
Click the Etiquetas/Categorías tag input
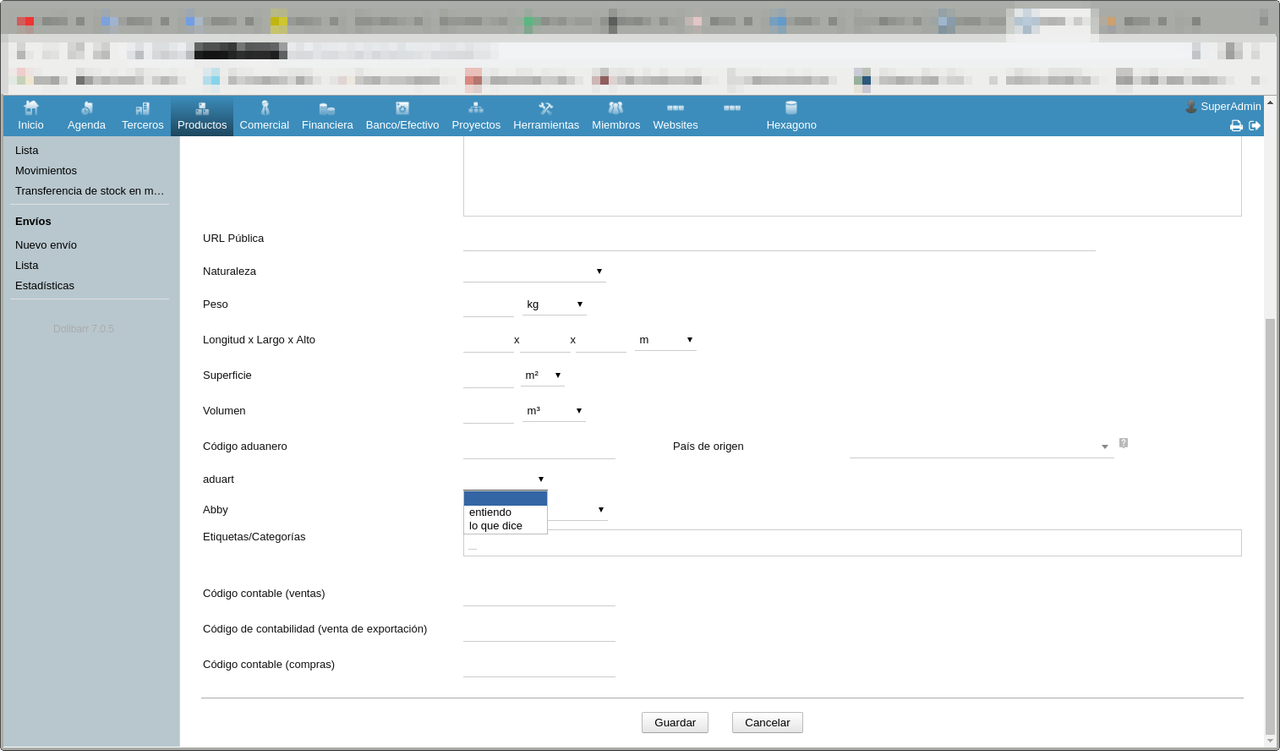pos(852,543)
